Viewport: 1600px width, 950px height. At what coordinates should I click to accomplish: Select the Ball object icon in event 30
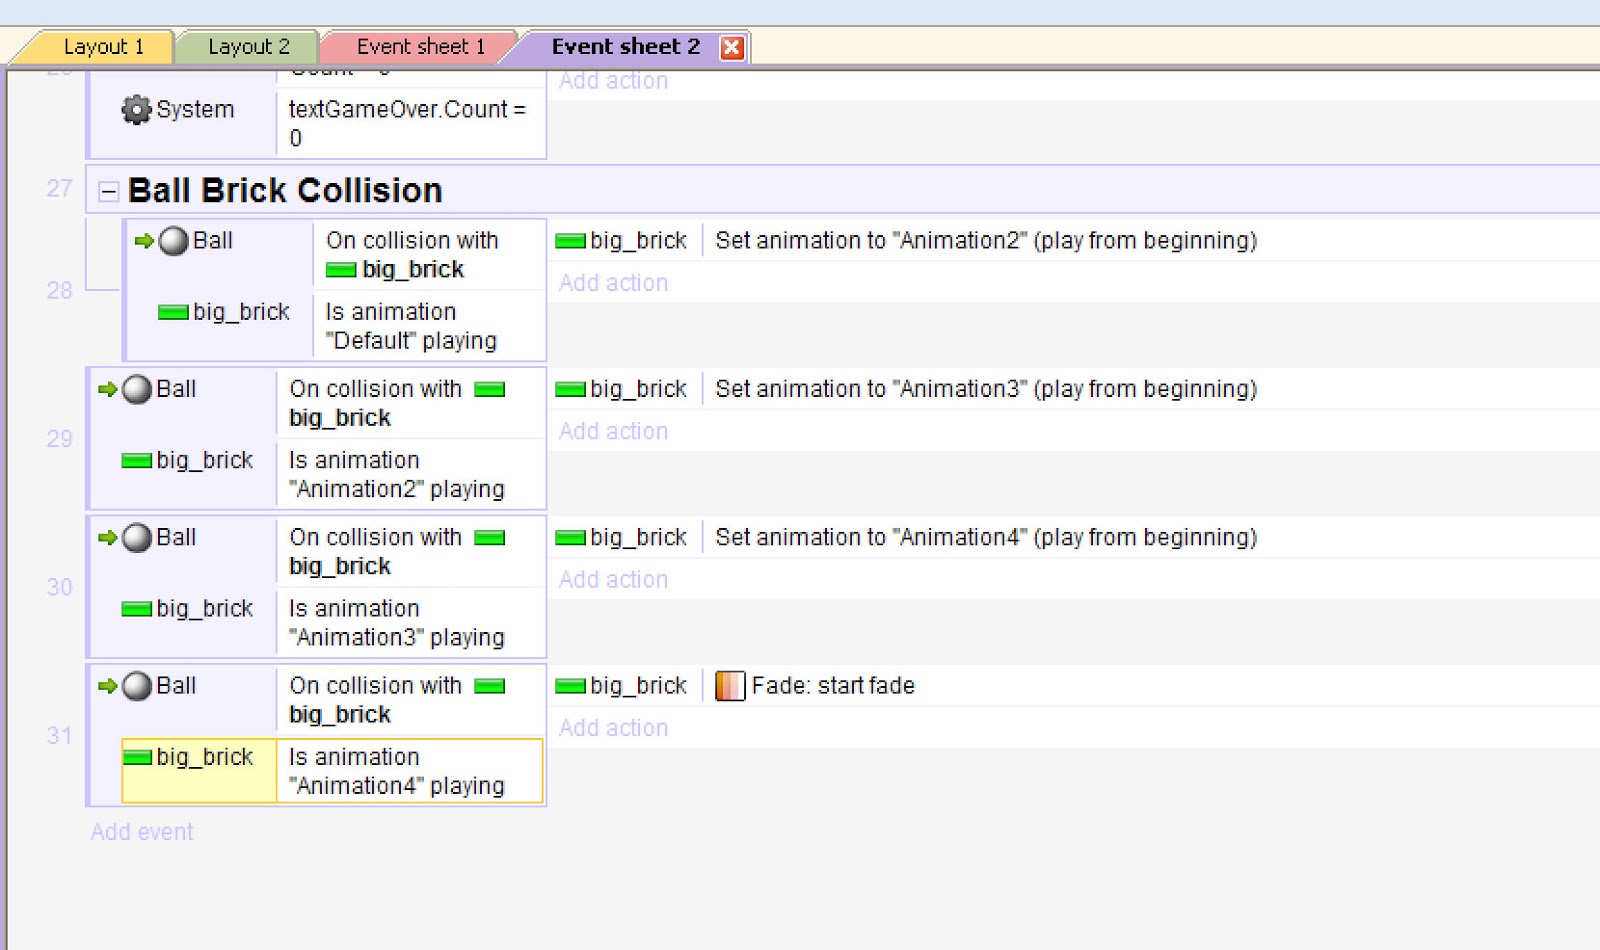click(x=137, y=538)
